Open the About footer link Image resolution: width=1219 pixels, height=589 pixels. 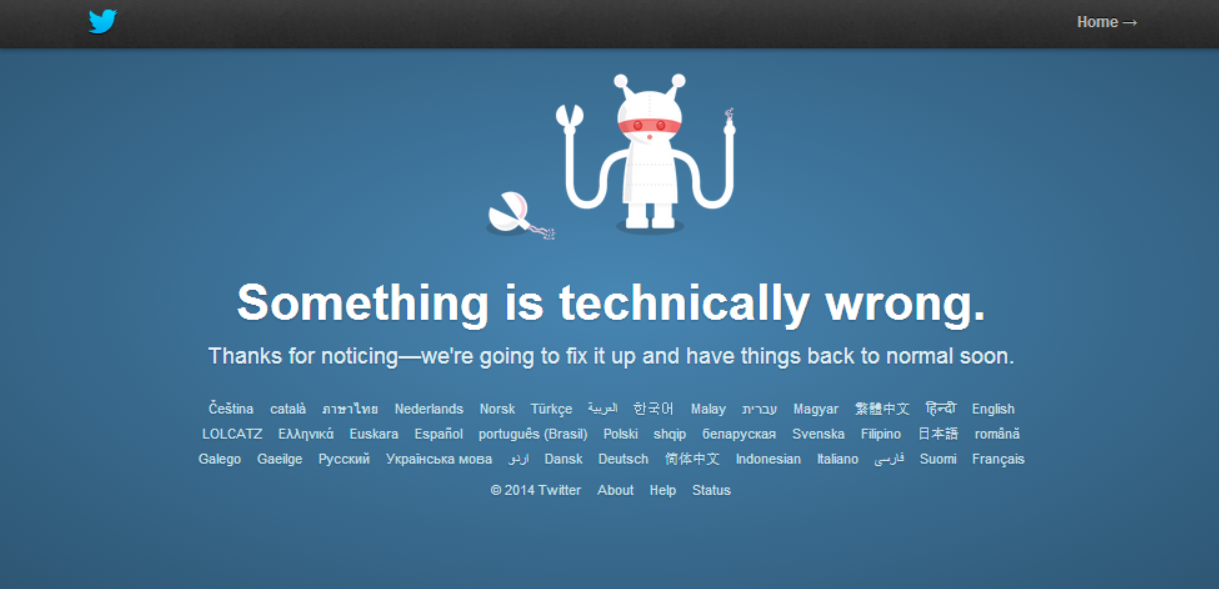click(615, 490)
